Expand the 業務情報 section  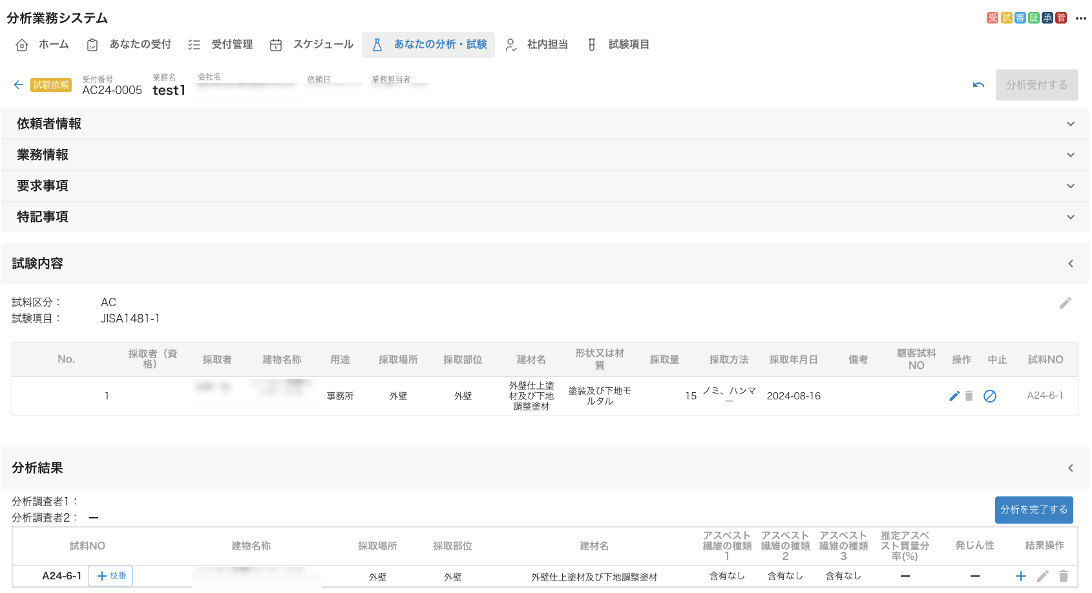[x=1070, y=155]
